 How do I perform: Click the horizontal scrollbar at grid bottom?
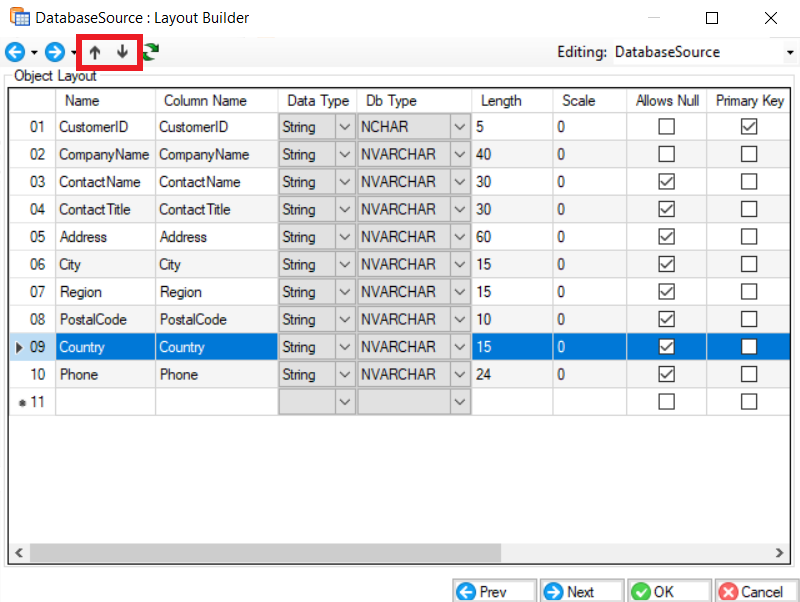(400, 553)
